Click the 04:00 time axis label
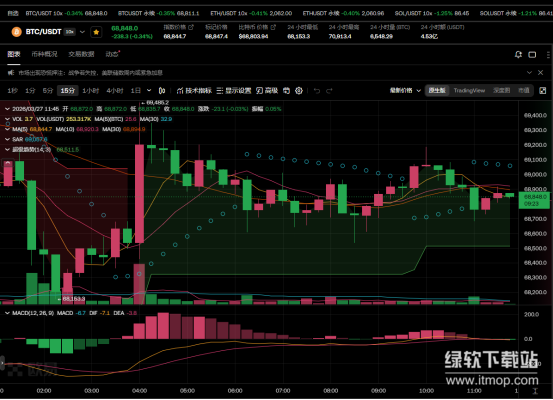This screenshot has width=553, height=400. (139, 390)
